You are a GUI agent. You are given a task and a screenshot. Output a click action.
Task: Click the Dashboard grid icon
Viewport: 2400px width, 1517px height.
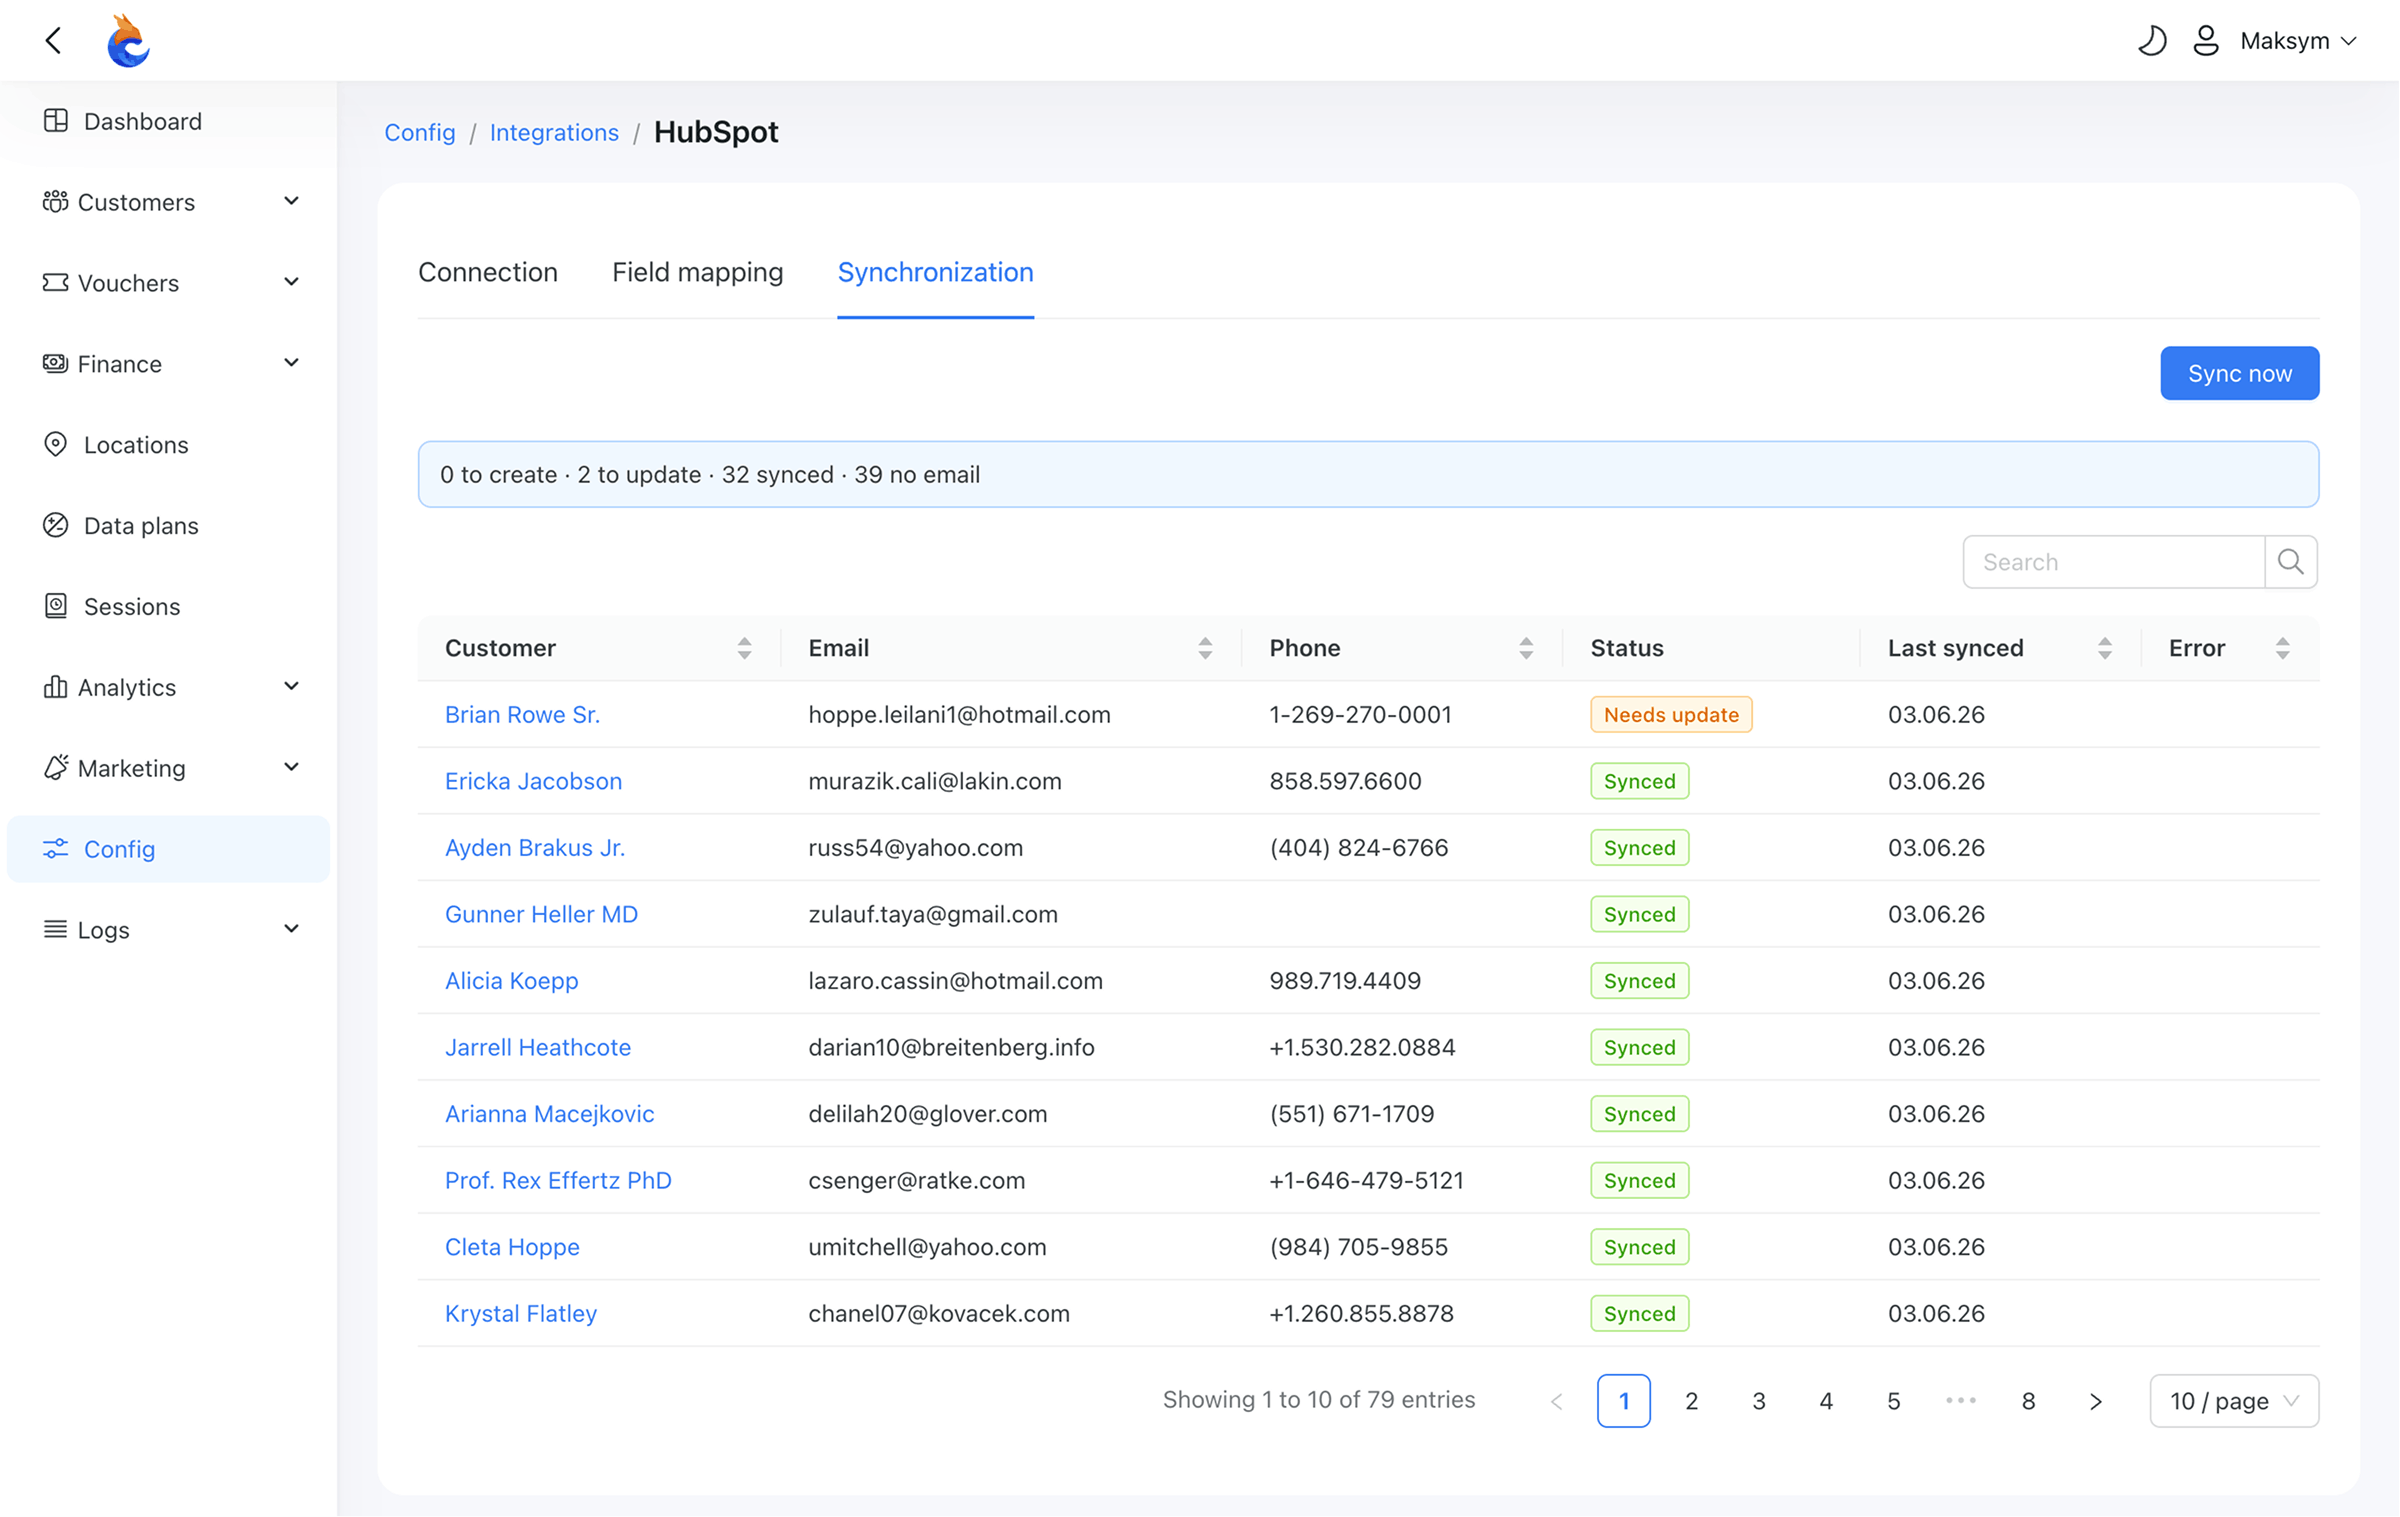tap(56, 121)
